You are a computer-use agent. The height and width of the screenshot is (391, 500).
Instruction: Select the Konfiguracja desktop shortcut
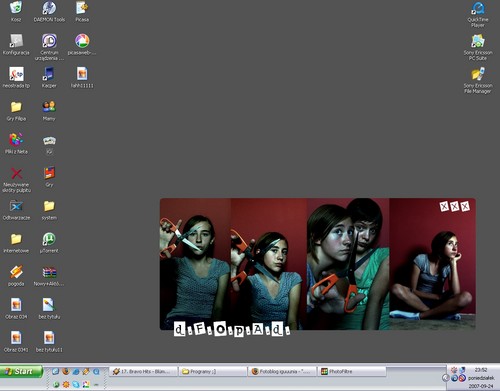point(16,44)
